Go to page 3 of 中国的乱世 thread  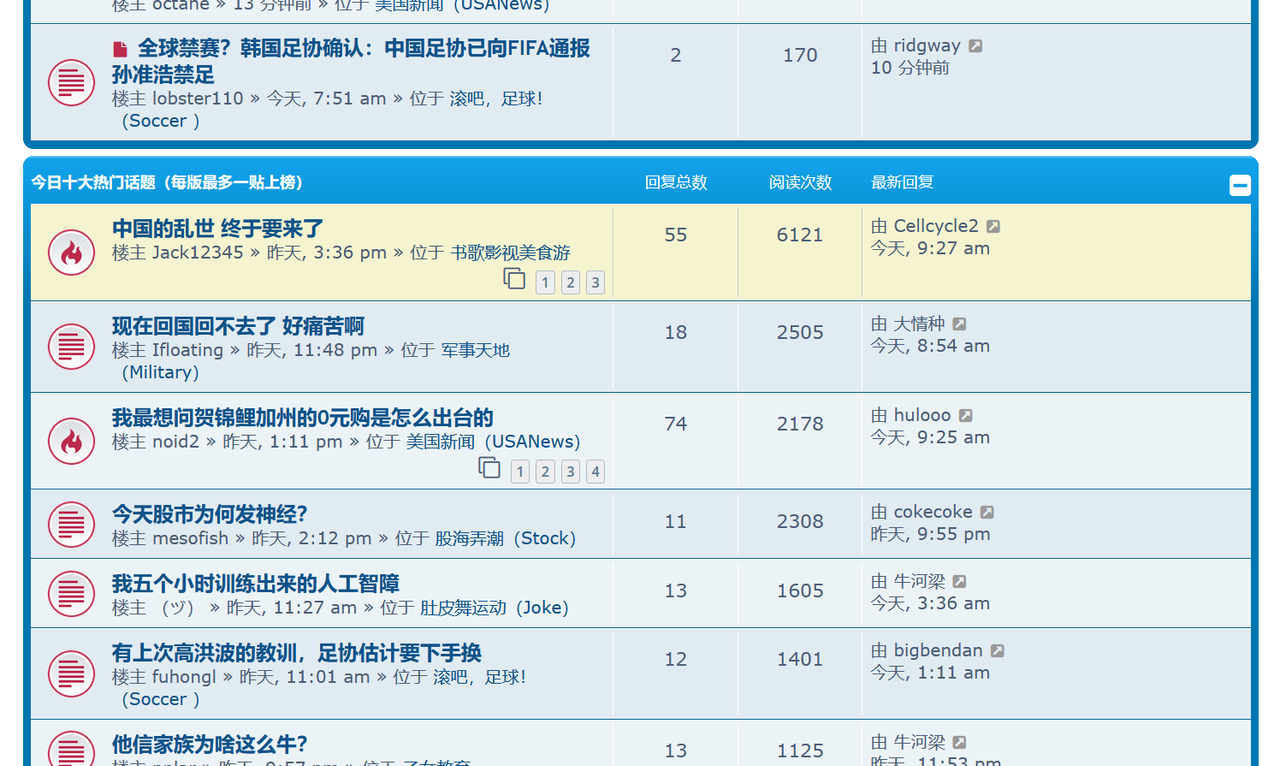[595, 283]
